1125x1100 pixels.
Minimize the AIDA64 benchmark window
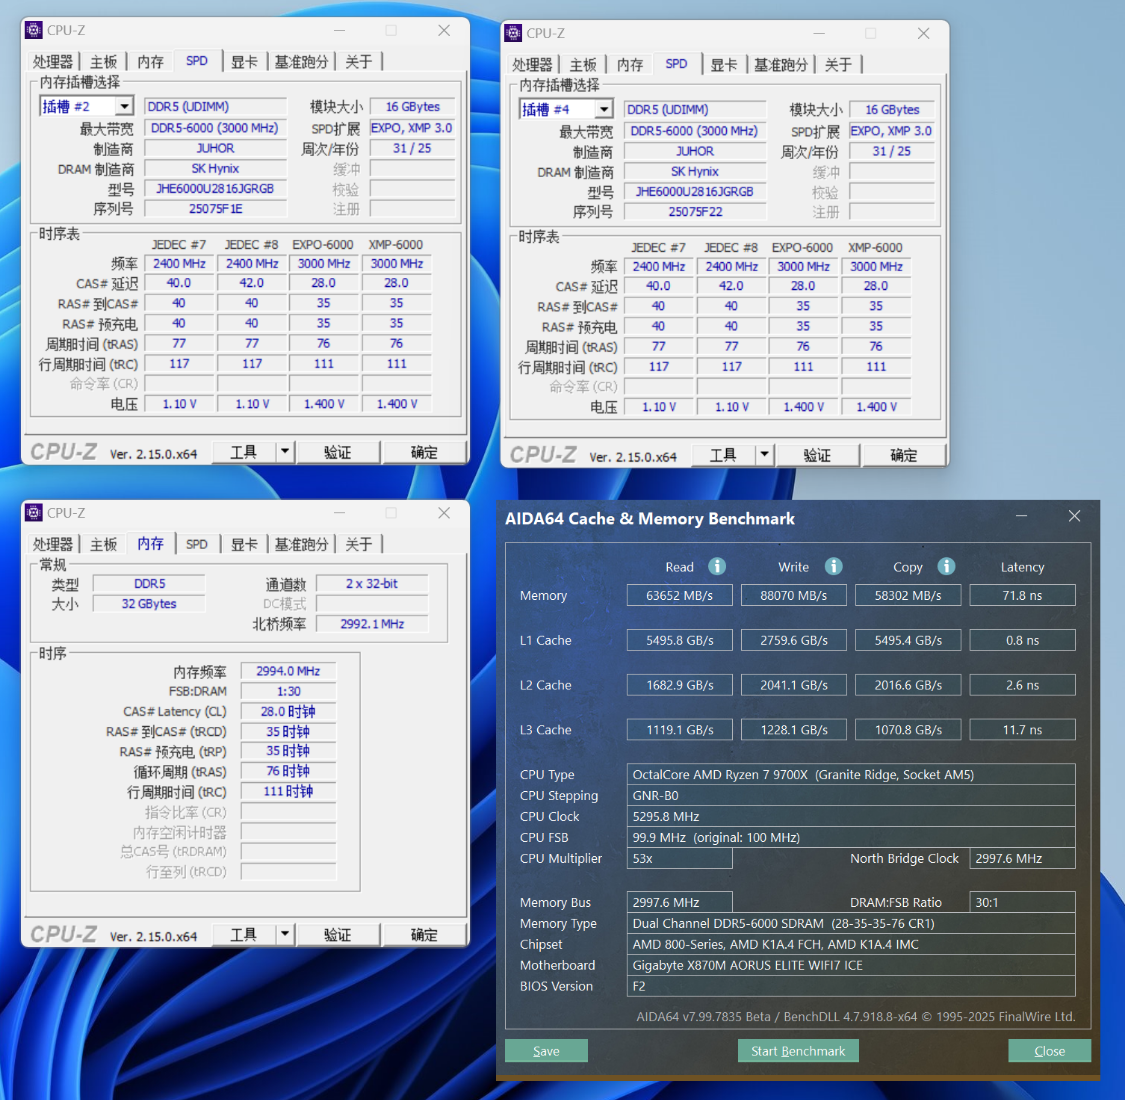(x=1022, y=516)
